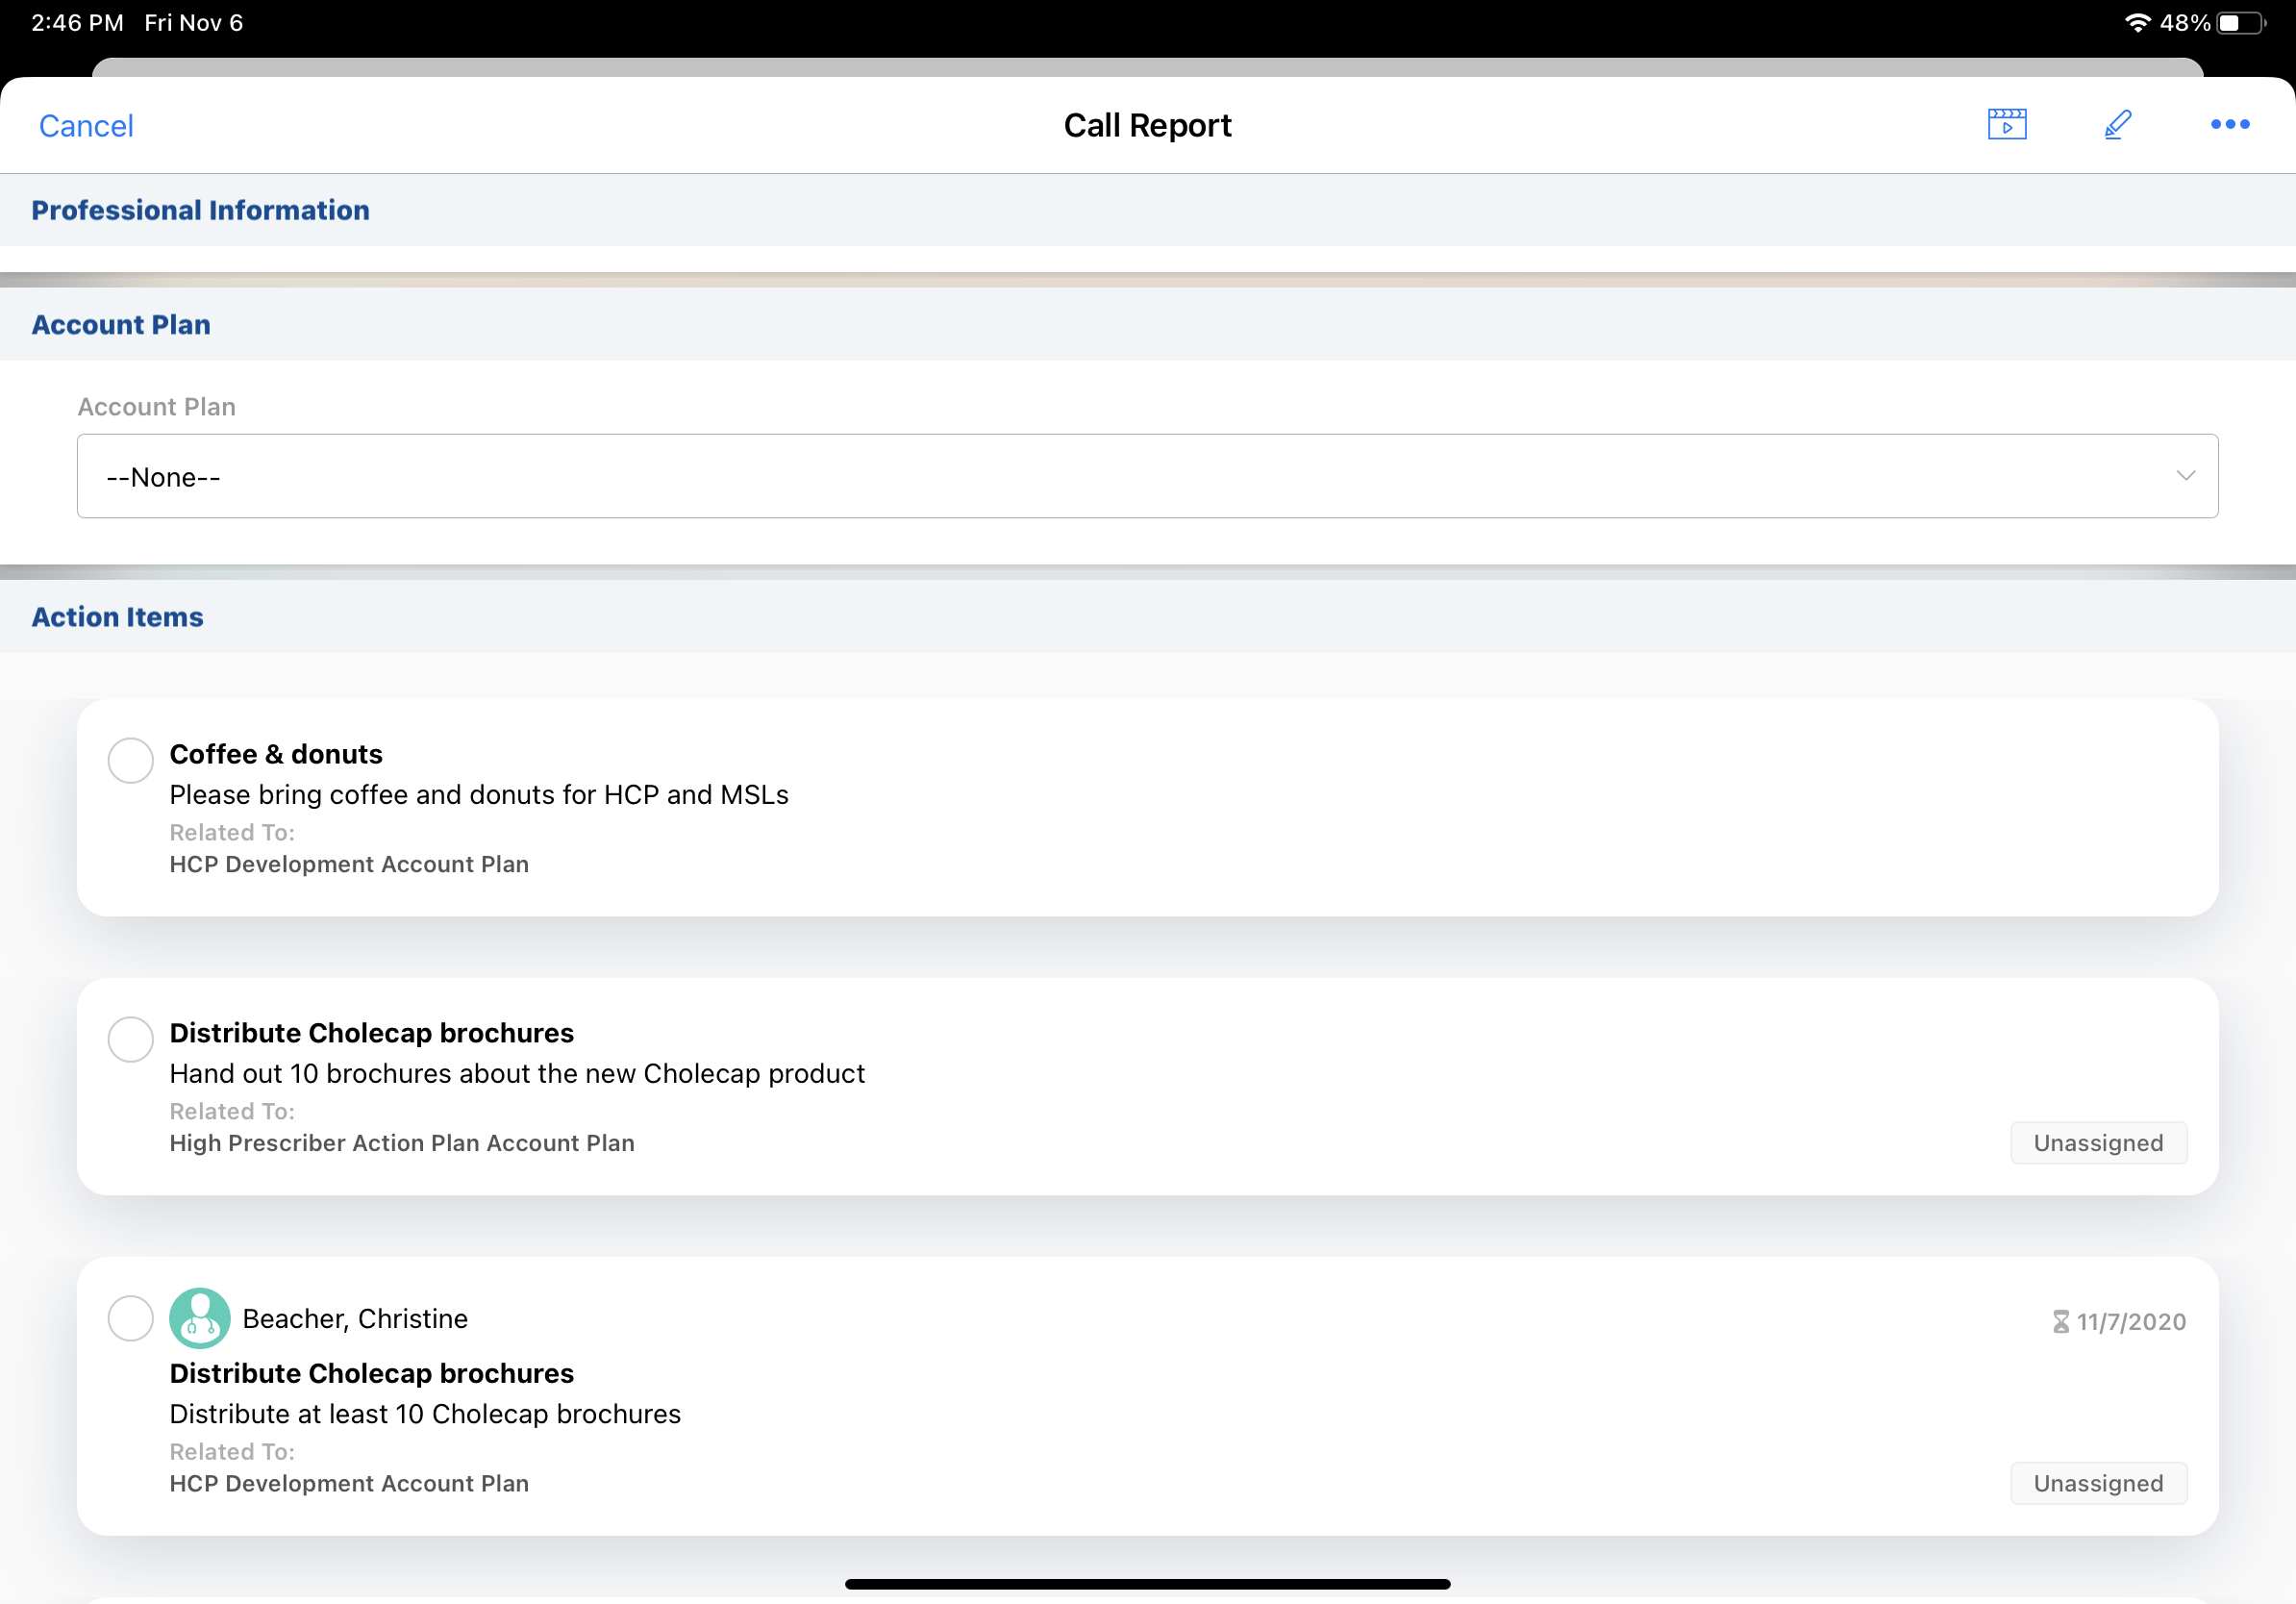2296x1604 pixels.
Task: Tap the Wi-Fi status icon
Action: (x=2137, y=22)
